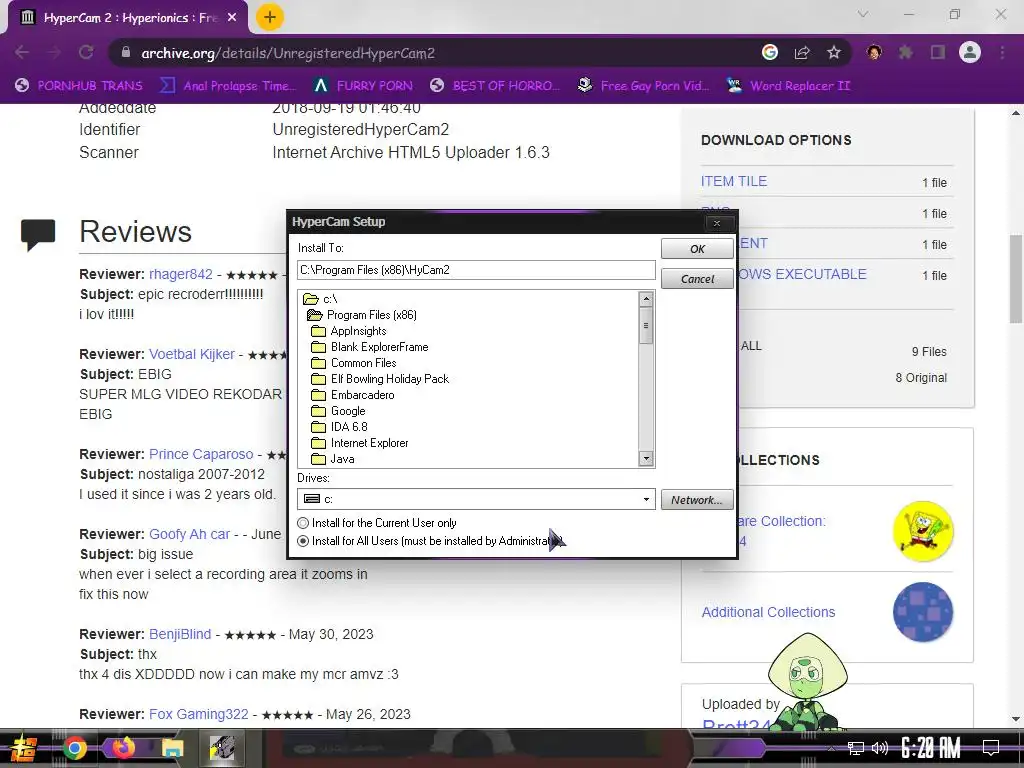Click the Reviews speech bubble icon
The image size is (1024, 768).
(38, 235)
